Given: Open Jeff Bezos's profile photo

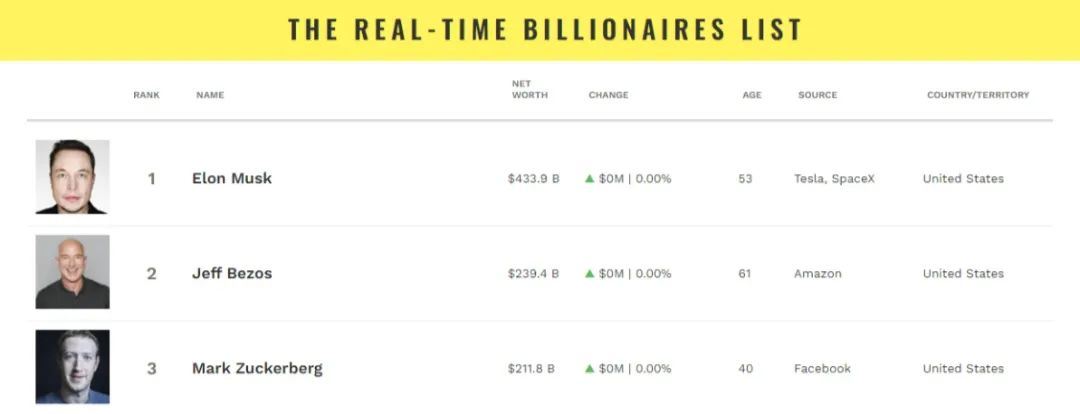Looking at the screenshot, I should click(x=72, y=271).
